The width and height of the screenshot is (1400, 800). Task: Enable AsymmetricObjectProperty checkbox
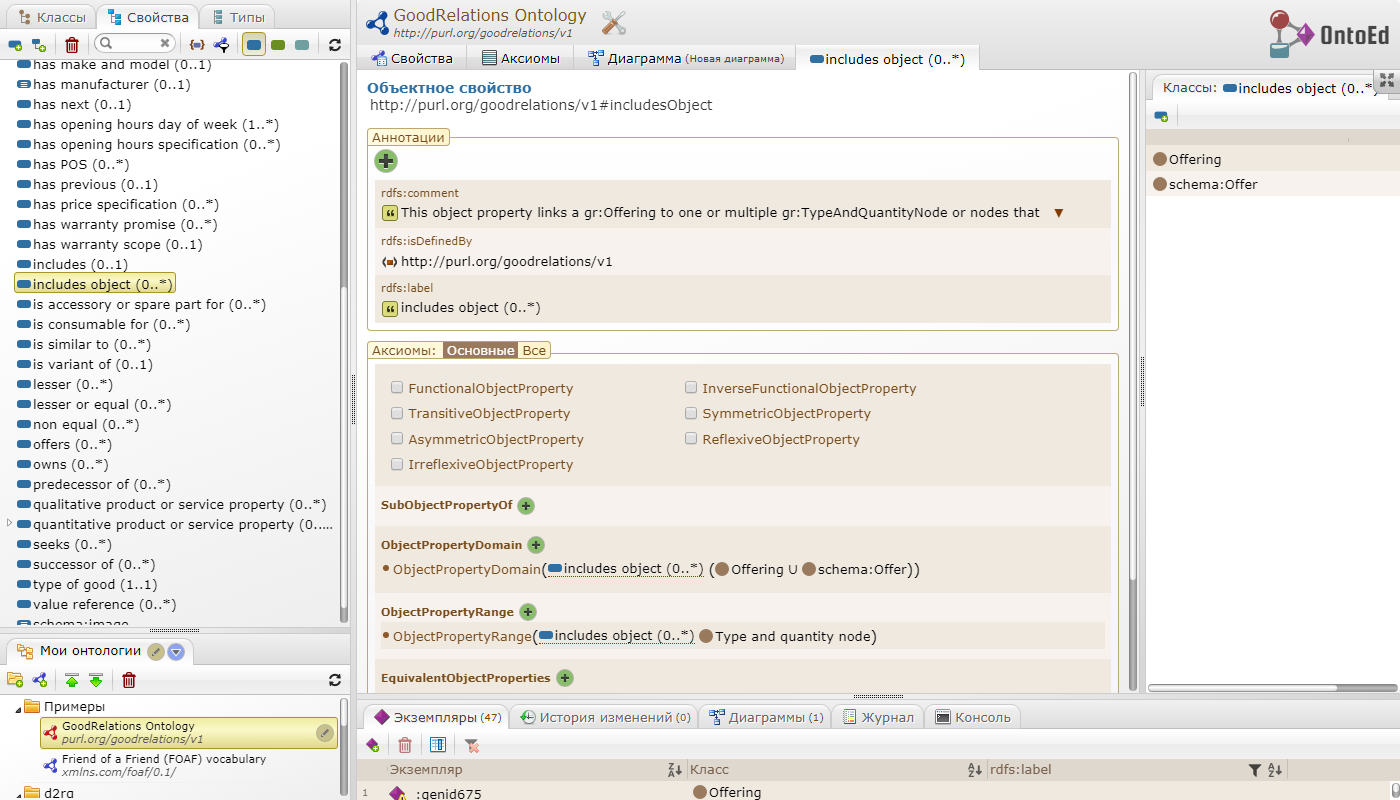click(x=398, y=438)
